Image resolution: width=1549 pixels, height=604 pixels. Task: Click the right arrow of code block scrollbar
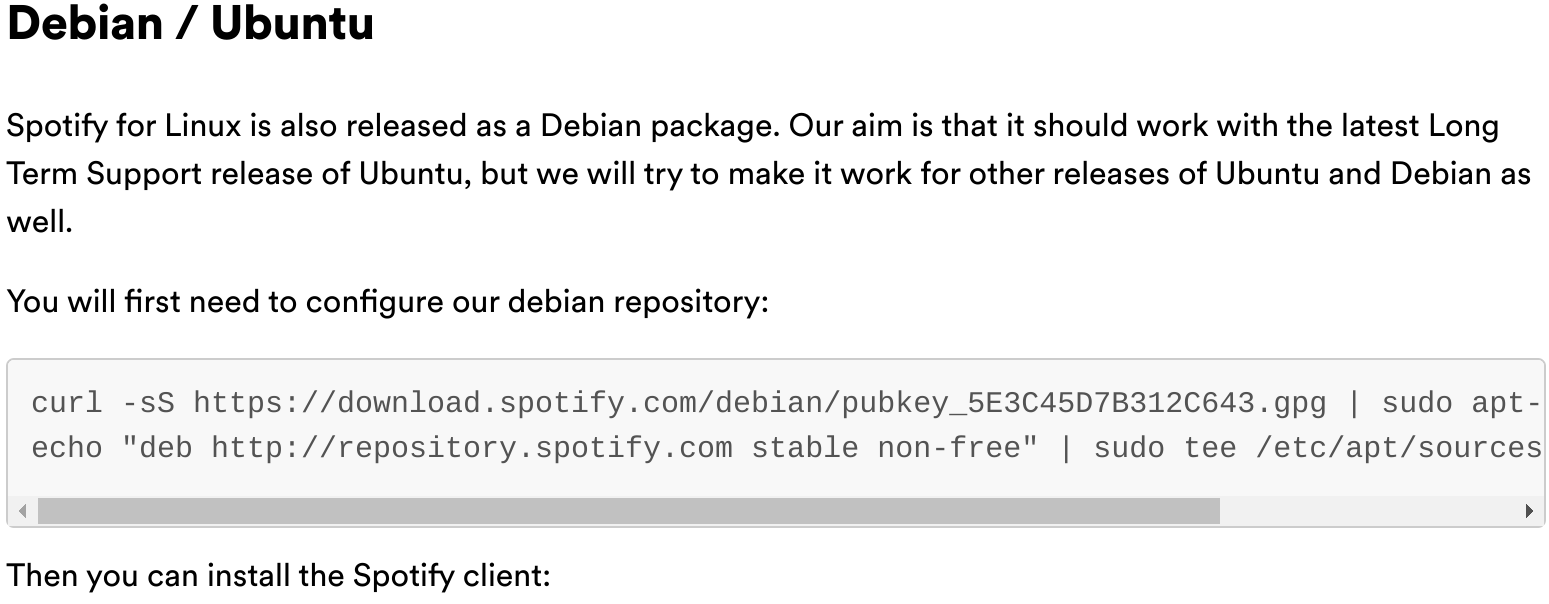point(1529,512)
